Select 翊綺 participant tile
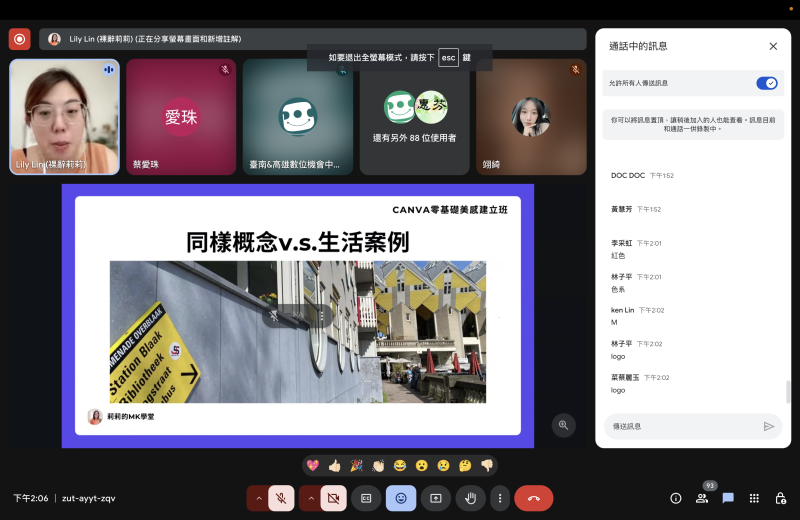The image size is (800, 520). tap(531, 117)
